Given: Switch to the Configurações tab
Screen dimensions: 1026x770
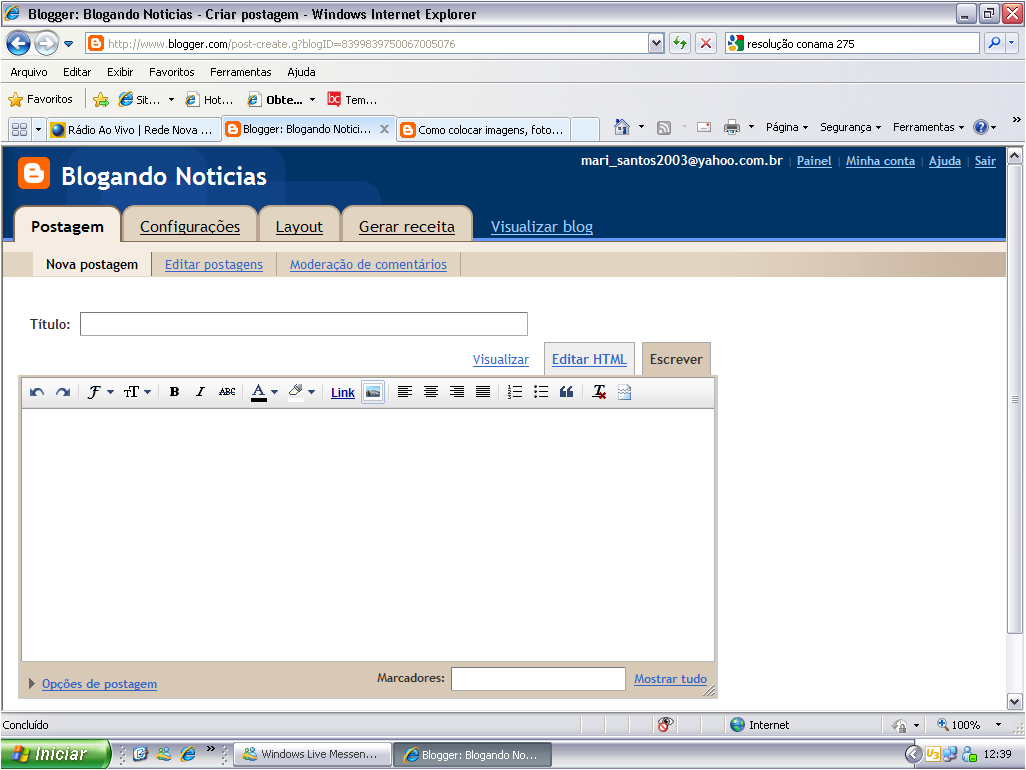Looking at the screenshot, I should point(189,226).
